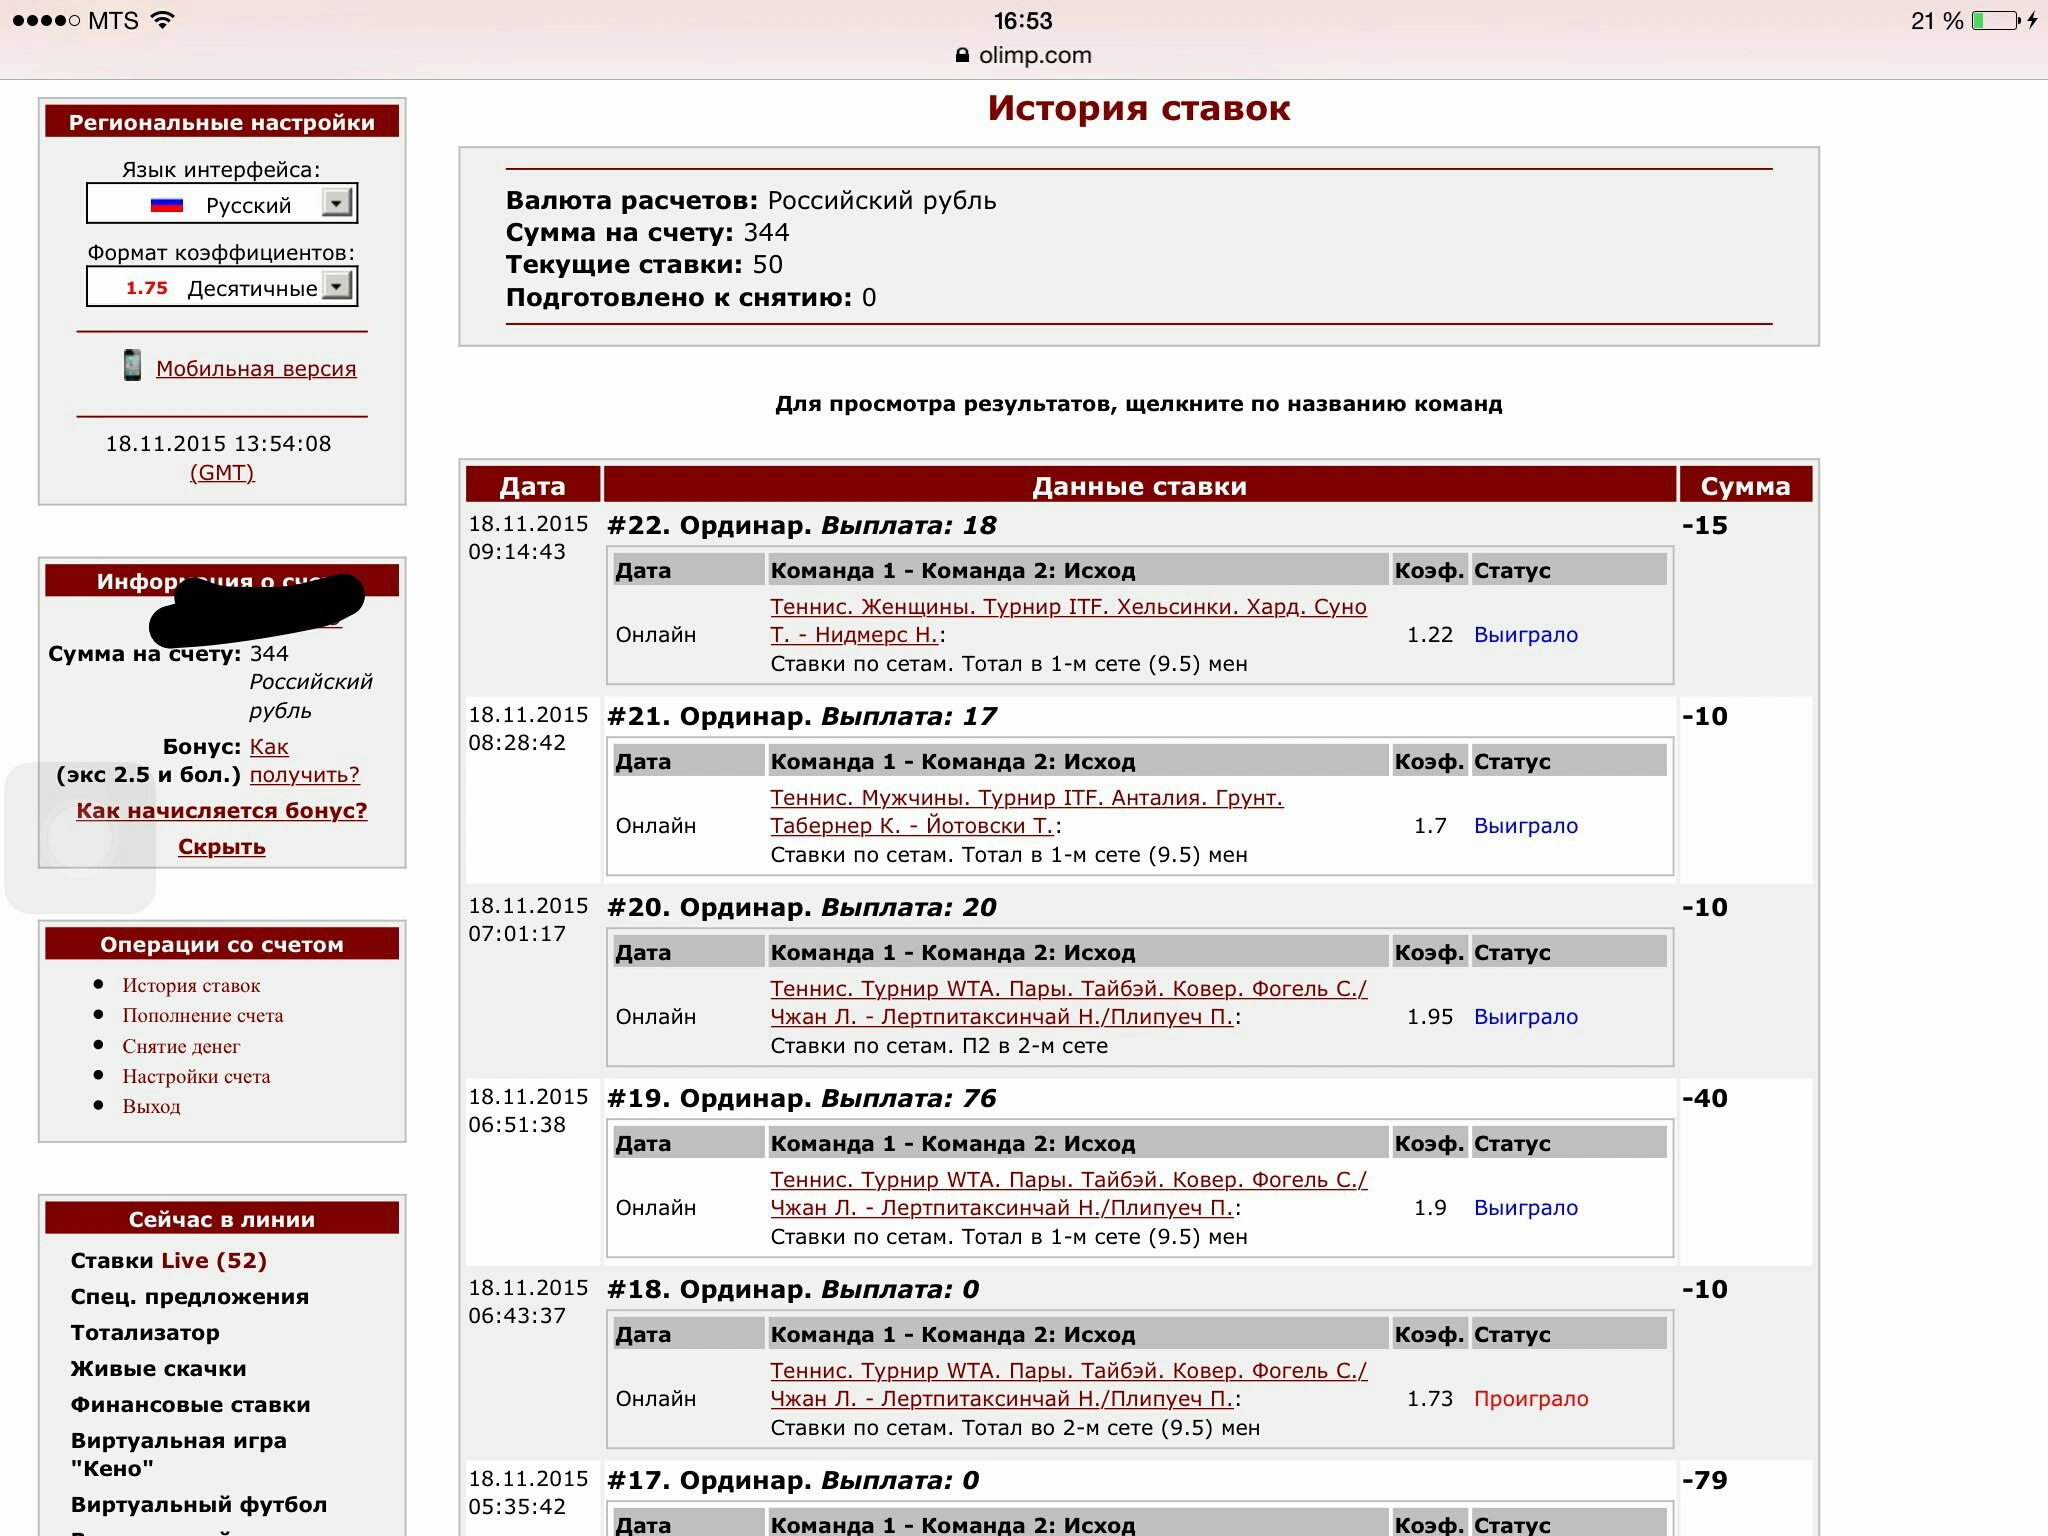This screenshot has width=2048, height=1536.
Task: Select Тотализатор in sidebar
Action: point(145,1332)
